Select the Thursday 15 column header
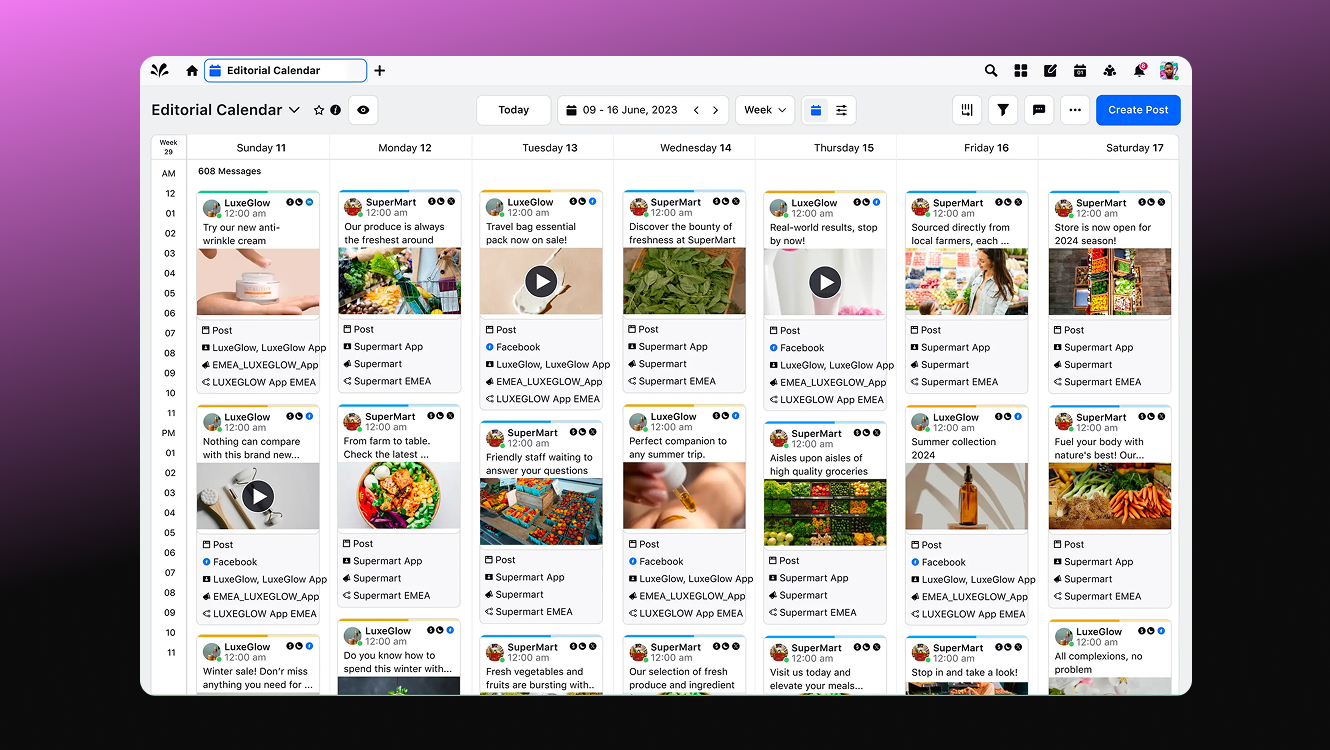The image size is (1330, 750). point(844,148)
